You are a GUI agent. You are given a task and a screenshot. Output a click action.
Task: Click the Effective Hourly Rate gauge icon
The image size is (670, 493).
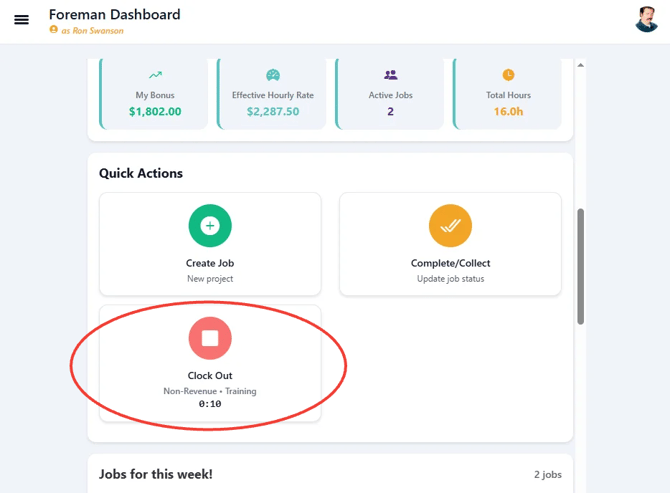point(273,75)
